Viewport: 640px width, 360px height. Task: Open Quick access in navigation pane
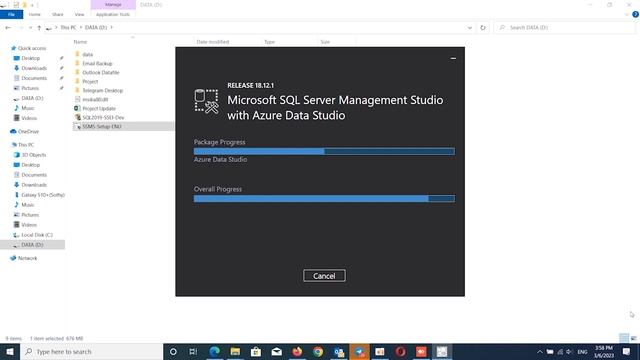[x=32, y=48]
